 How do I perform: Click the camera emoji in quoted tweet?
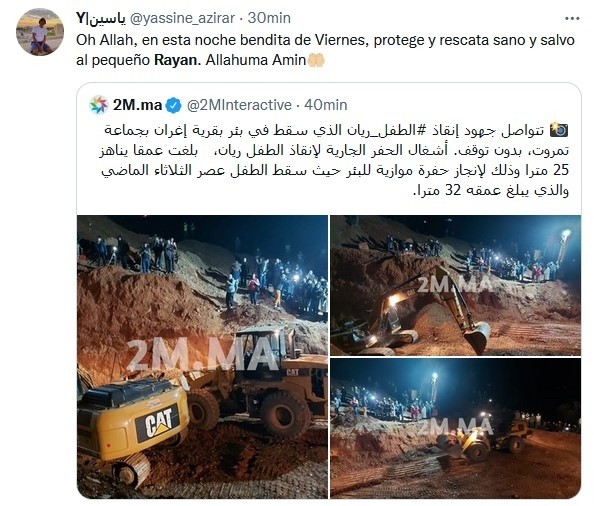pos(559,130)
